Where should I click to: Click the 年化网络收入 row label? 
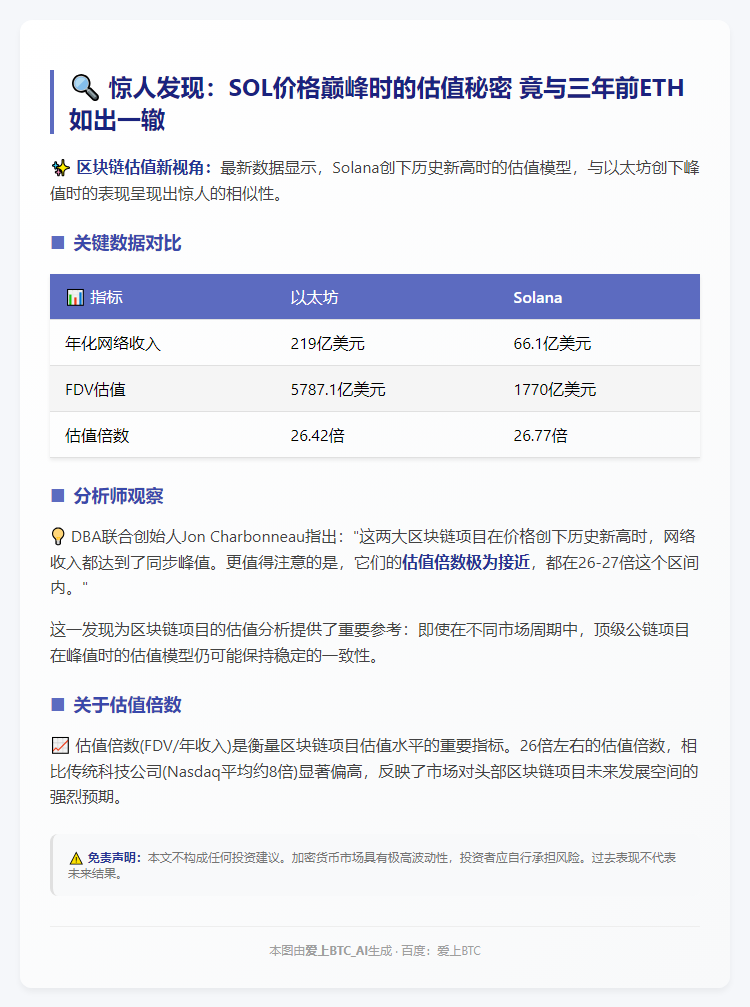[112, 344]
